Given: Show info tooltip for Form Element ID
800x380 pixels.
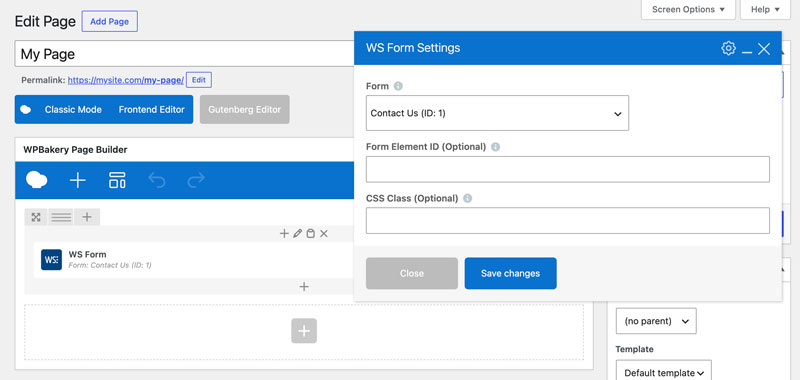Looking at the screenshot, I should click(x=495, y=147).
